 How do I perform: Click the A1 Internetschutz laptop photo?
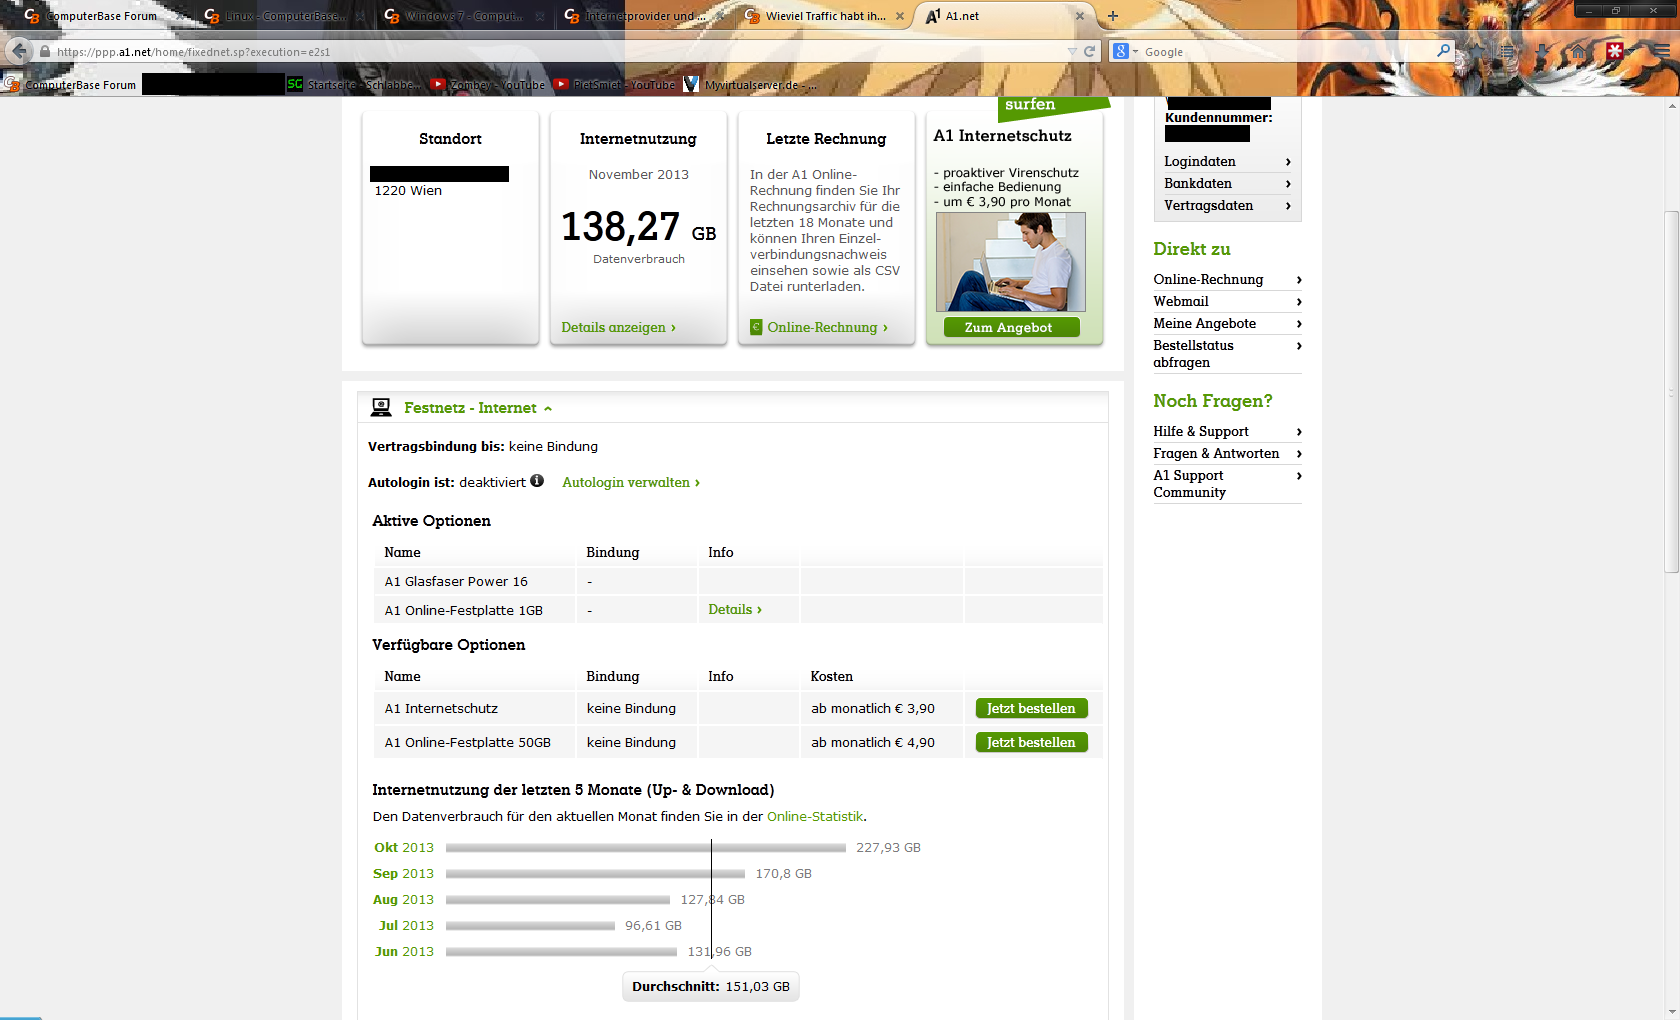click(x=1010, y=262)
